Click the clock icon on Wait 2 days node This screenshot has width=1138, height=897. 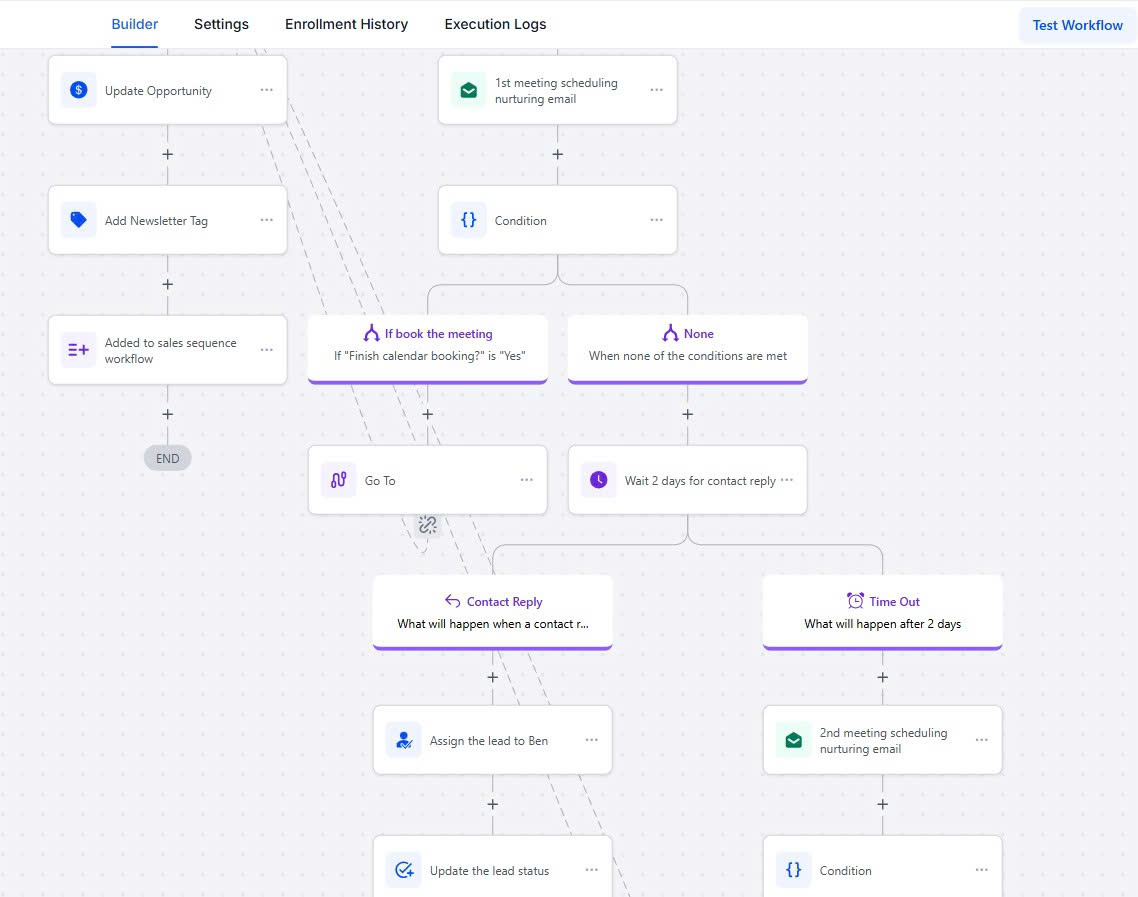(x=599, y=480)
